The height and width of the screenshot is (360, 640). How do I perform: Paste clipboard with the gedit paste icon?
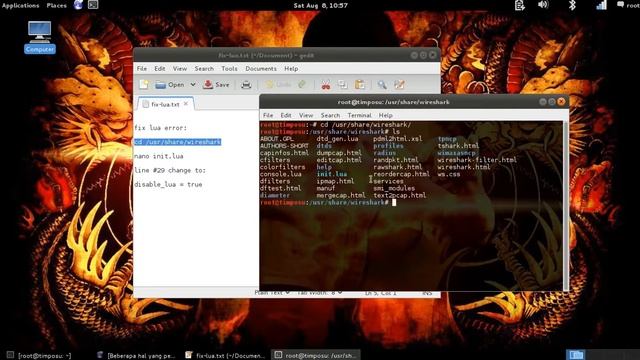360,84
